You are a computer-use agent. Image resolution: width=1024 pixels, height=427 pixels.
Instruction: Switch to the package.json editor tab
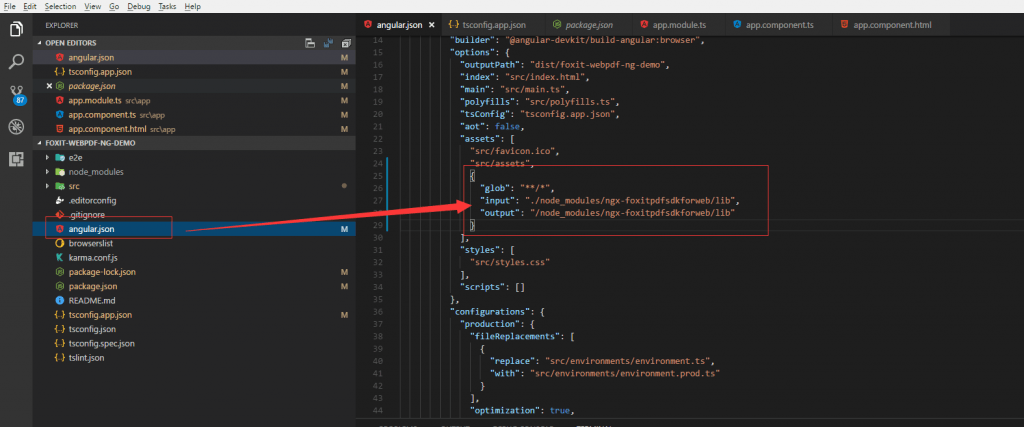click(x=588, y=25)
